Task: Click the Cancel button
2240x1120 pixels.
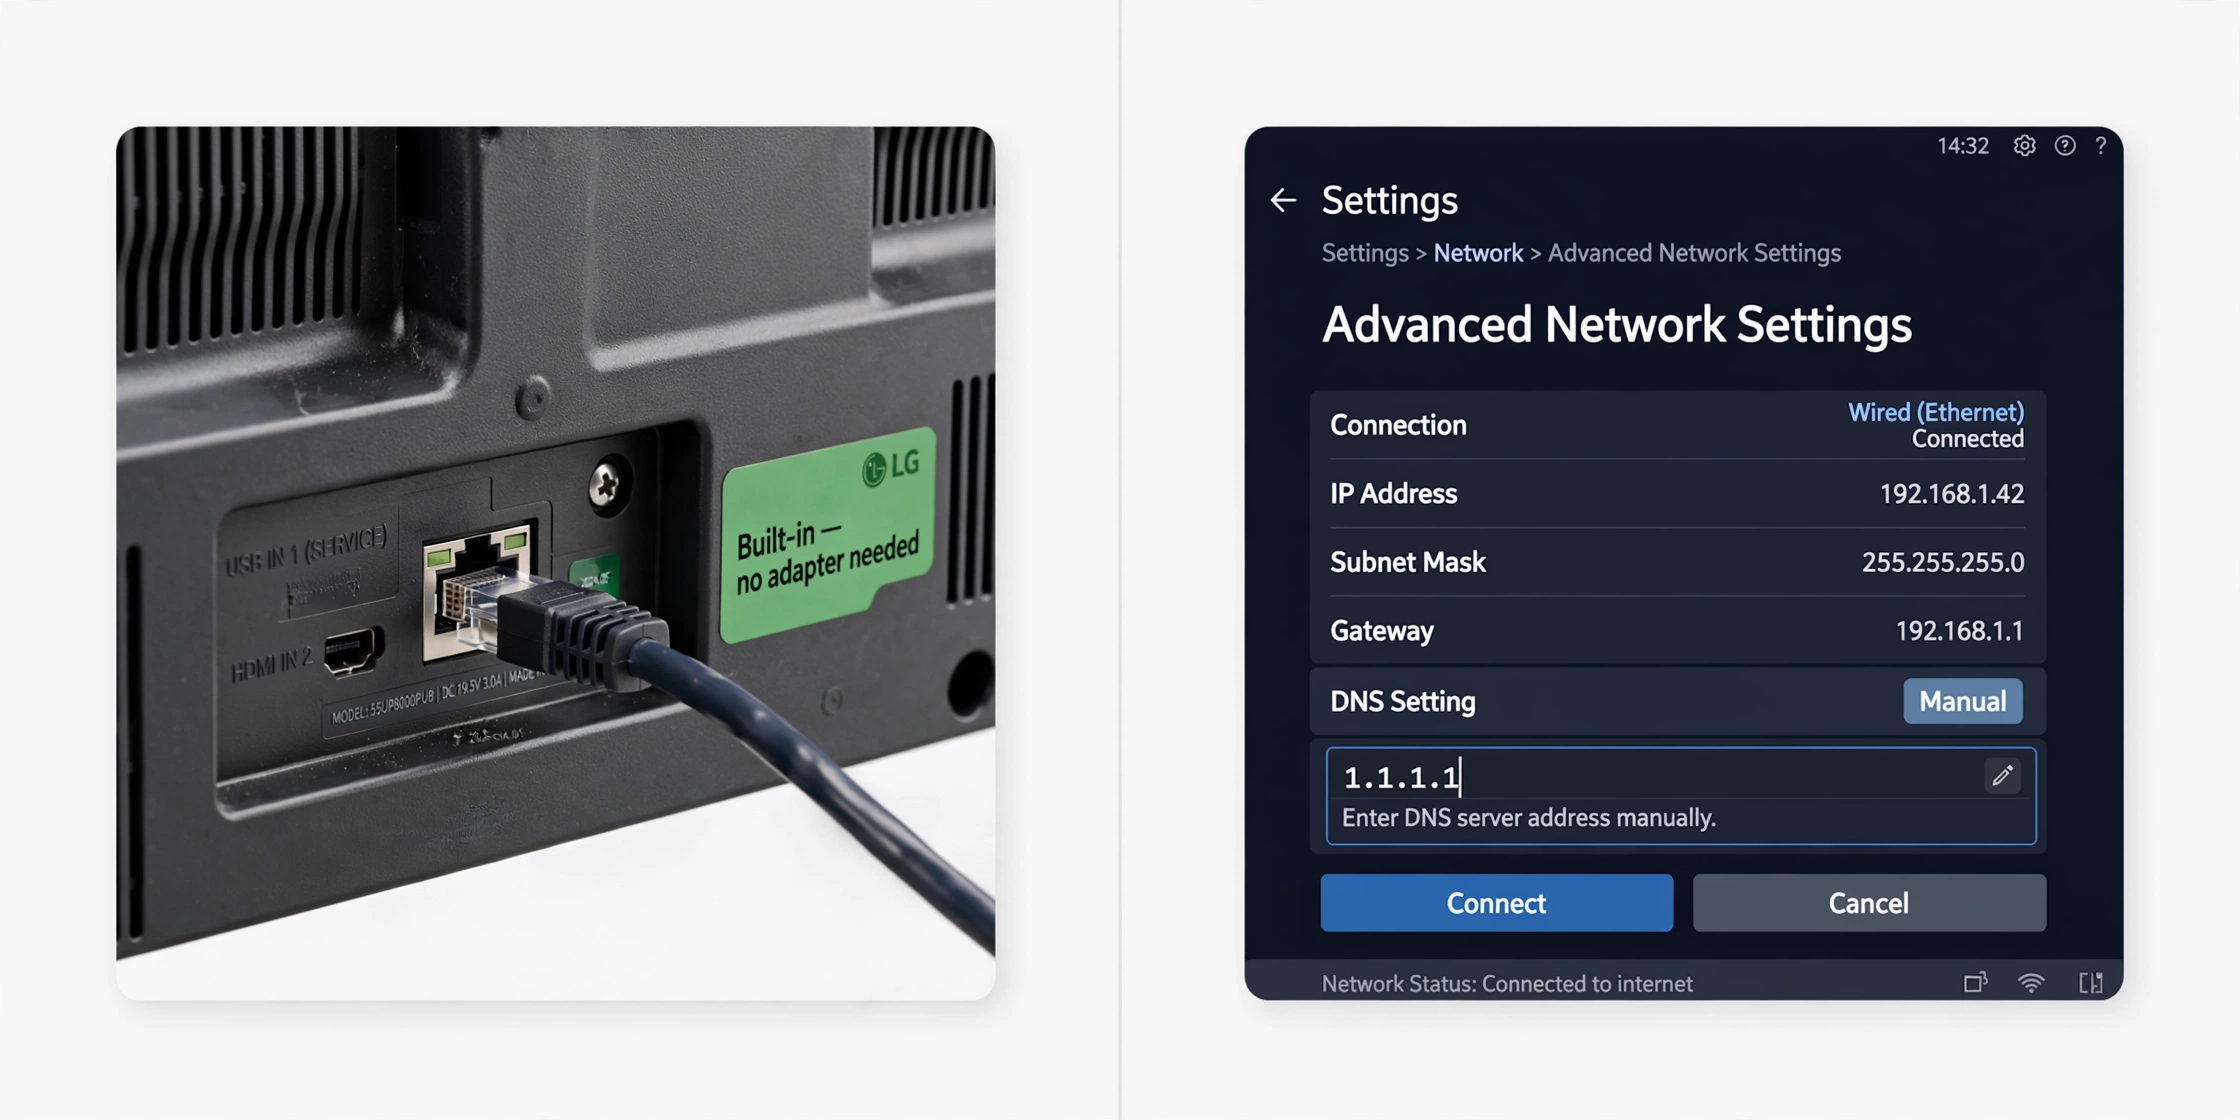Action: [1869, 903]
